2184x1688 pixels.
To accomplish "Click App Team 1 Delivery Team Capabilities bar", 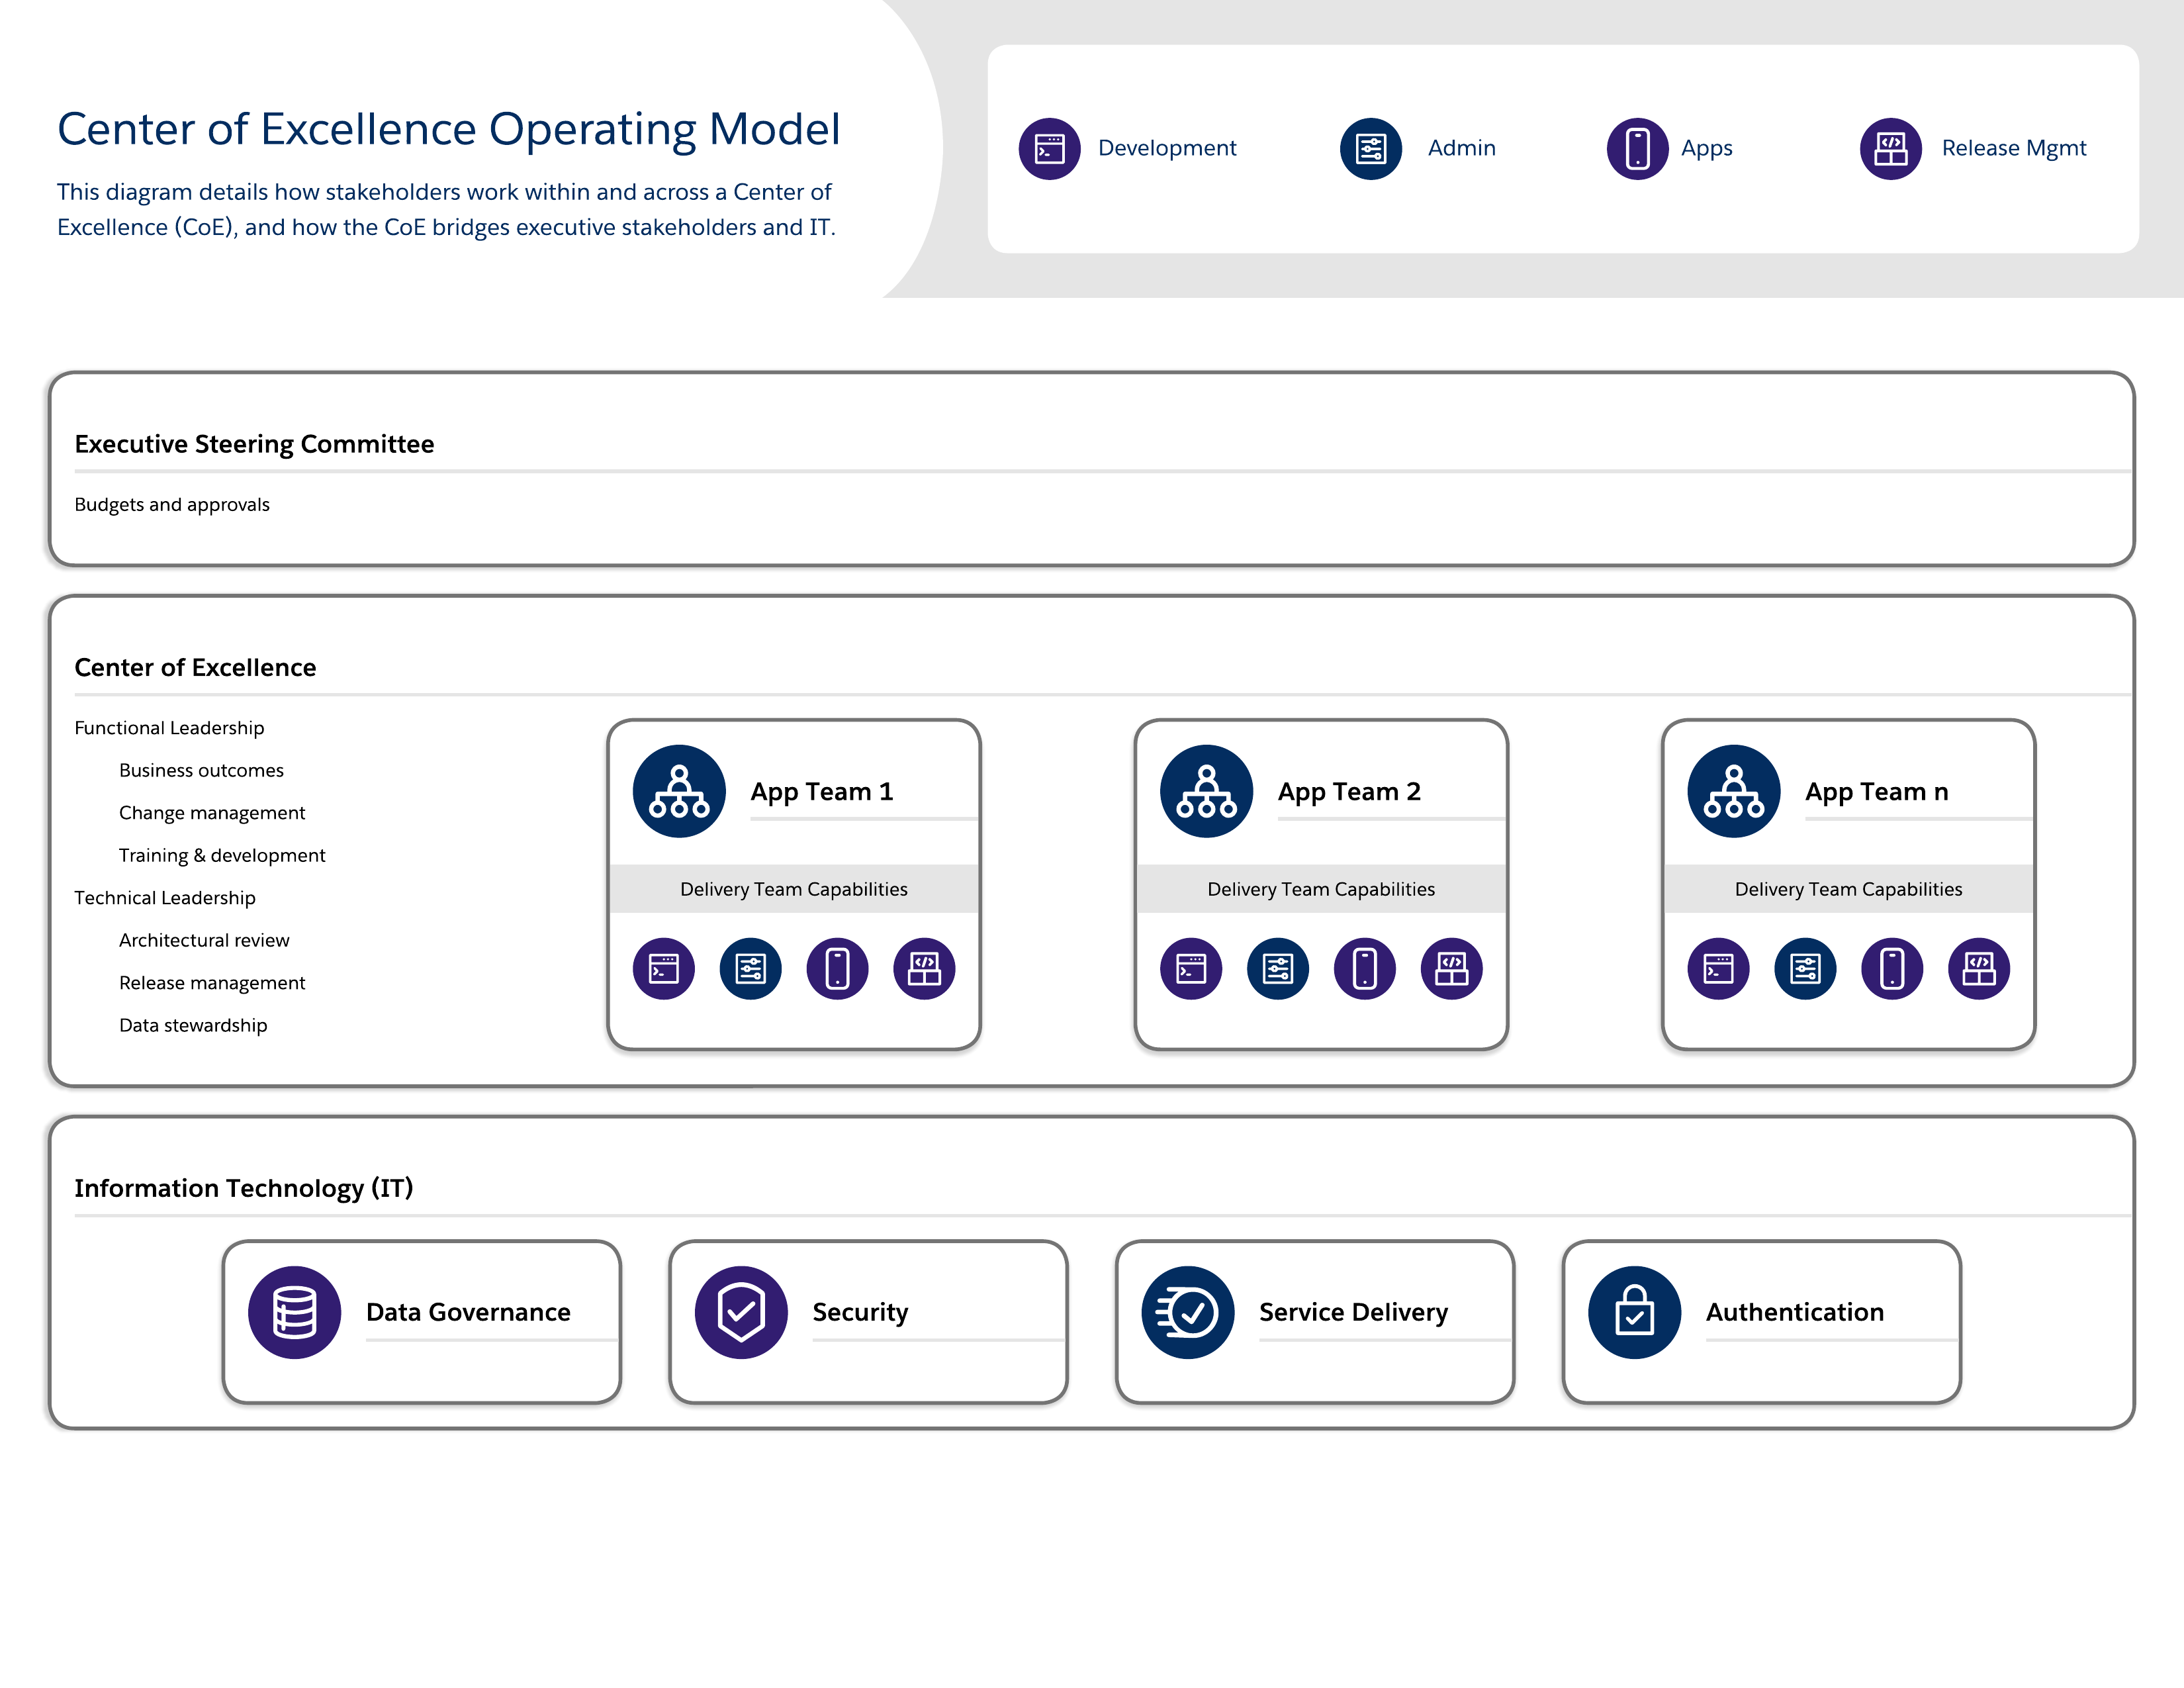I will [x=794, y=889].
